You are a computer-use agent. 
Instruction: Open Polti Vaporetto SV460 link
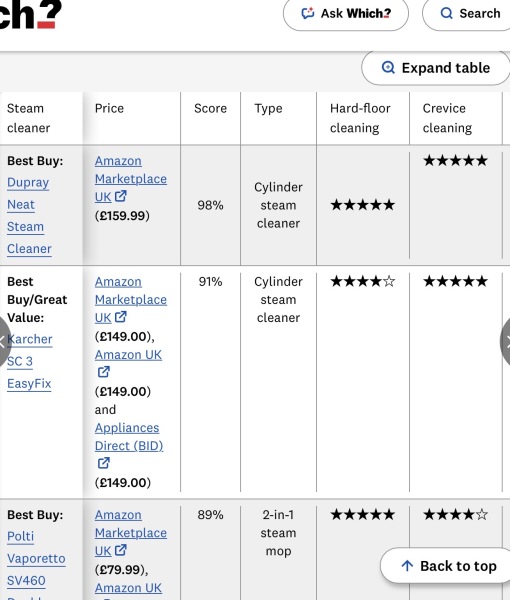click(x=36, y=558)
